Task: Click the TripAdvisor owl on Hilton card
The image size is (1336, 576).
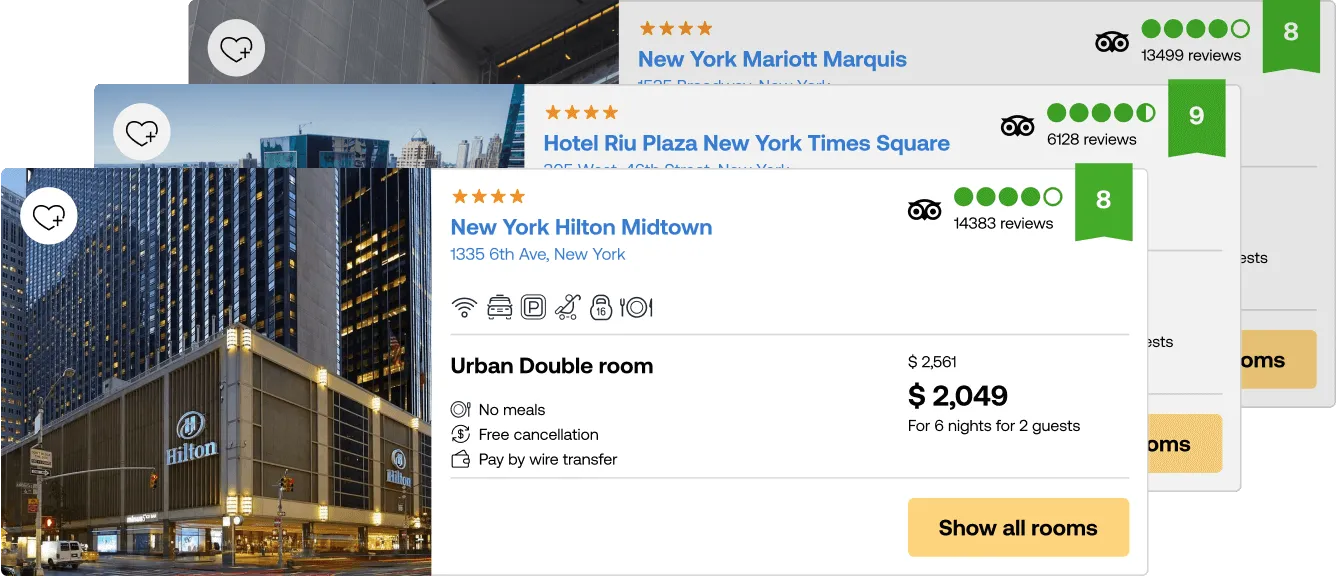Action: (925, 210)
